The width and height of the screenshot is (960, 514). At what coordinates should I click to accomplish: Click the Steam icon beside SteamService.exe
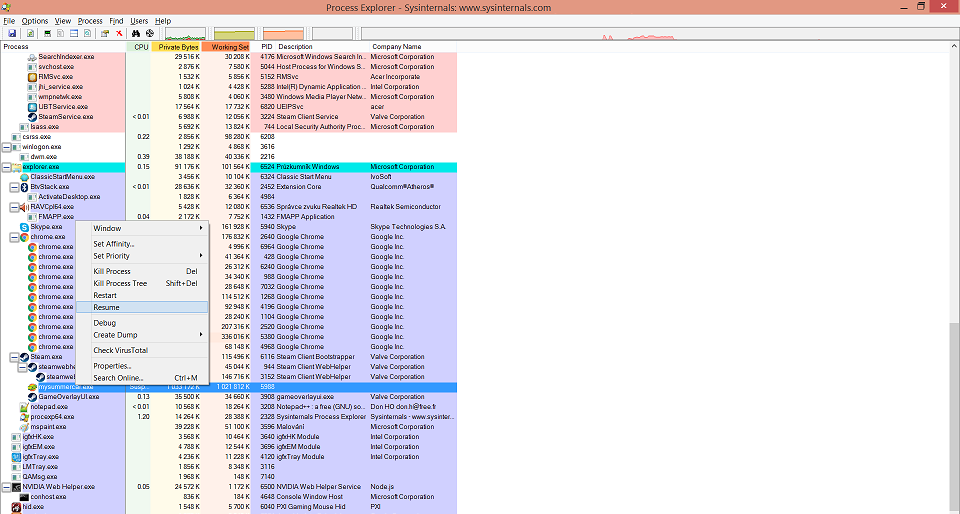[x=32, y=117]
